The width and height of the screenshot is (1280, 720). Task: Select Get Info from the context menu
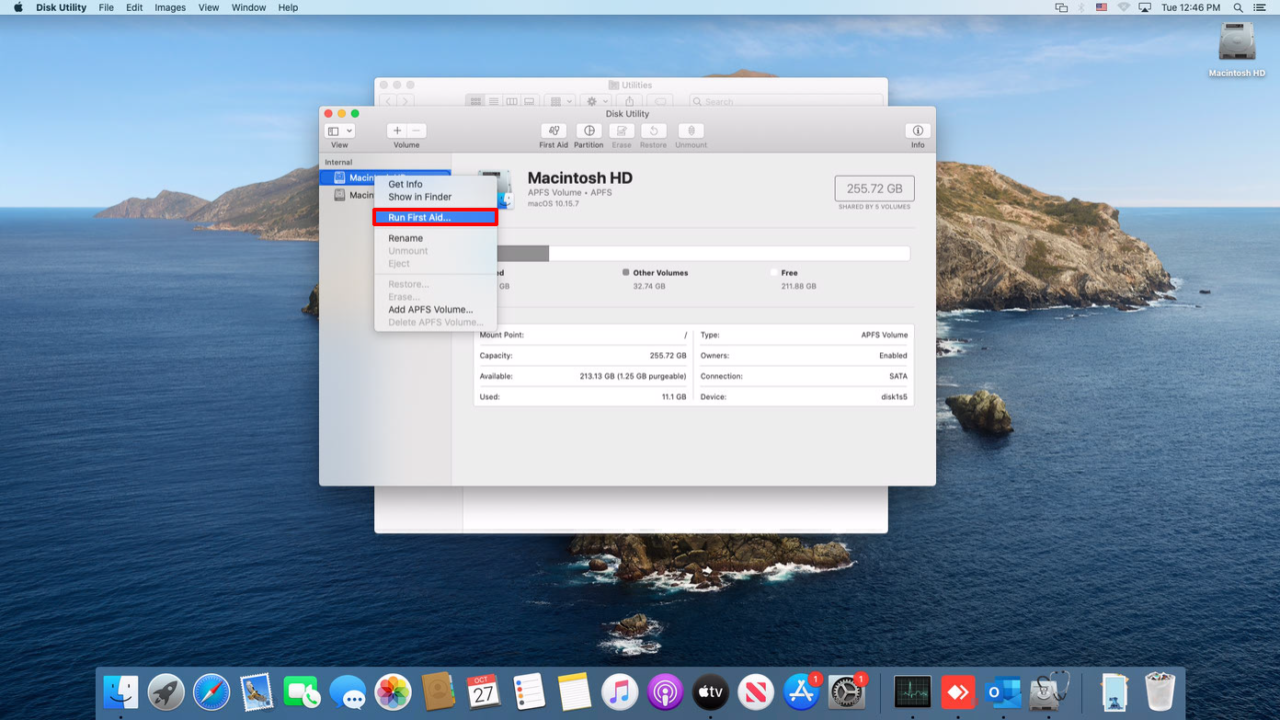click(x=406, y=184)
